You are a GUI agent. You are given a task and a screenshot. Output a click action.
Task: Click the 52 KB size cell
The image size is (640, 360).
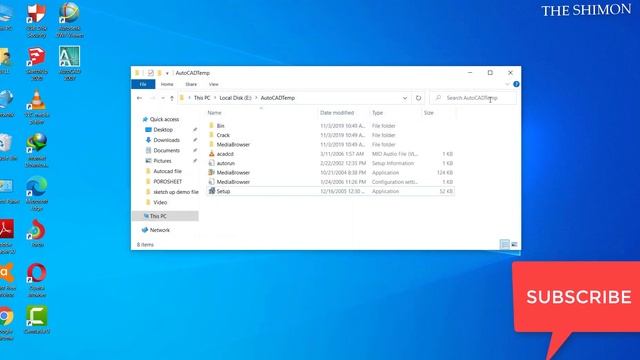coord(446,191)
